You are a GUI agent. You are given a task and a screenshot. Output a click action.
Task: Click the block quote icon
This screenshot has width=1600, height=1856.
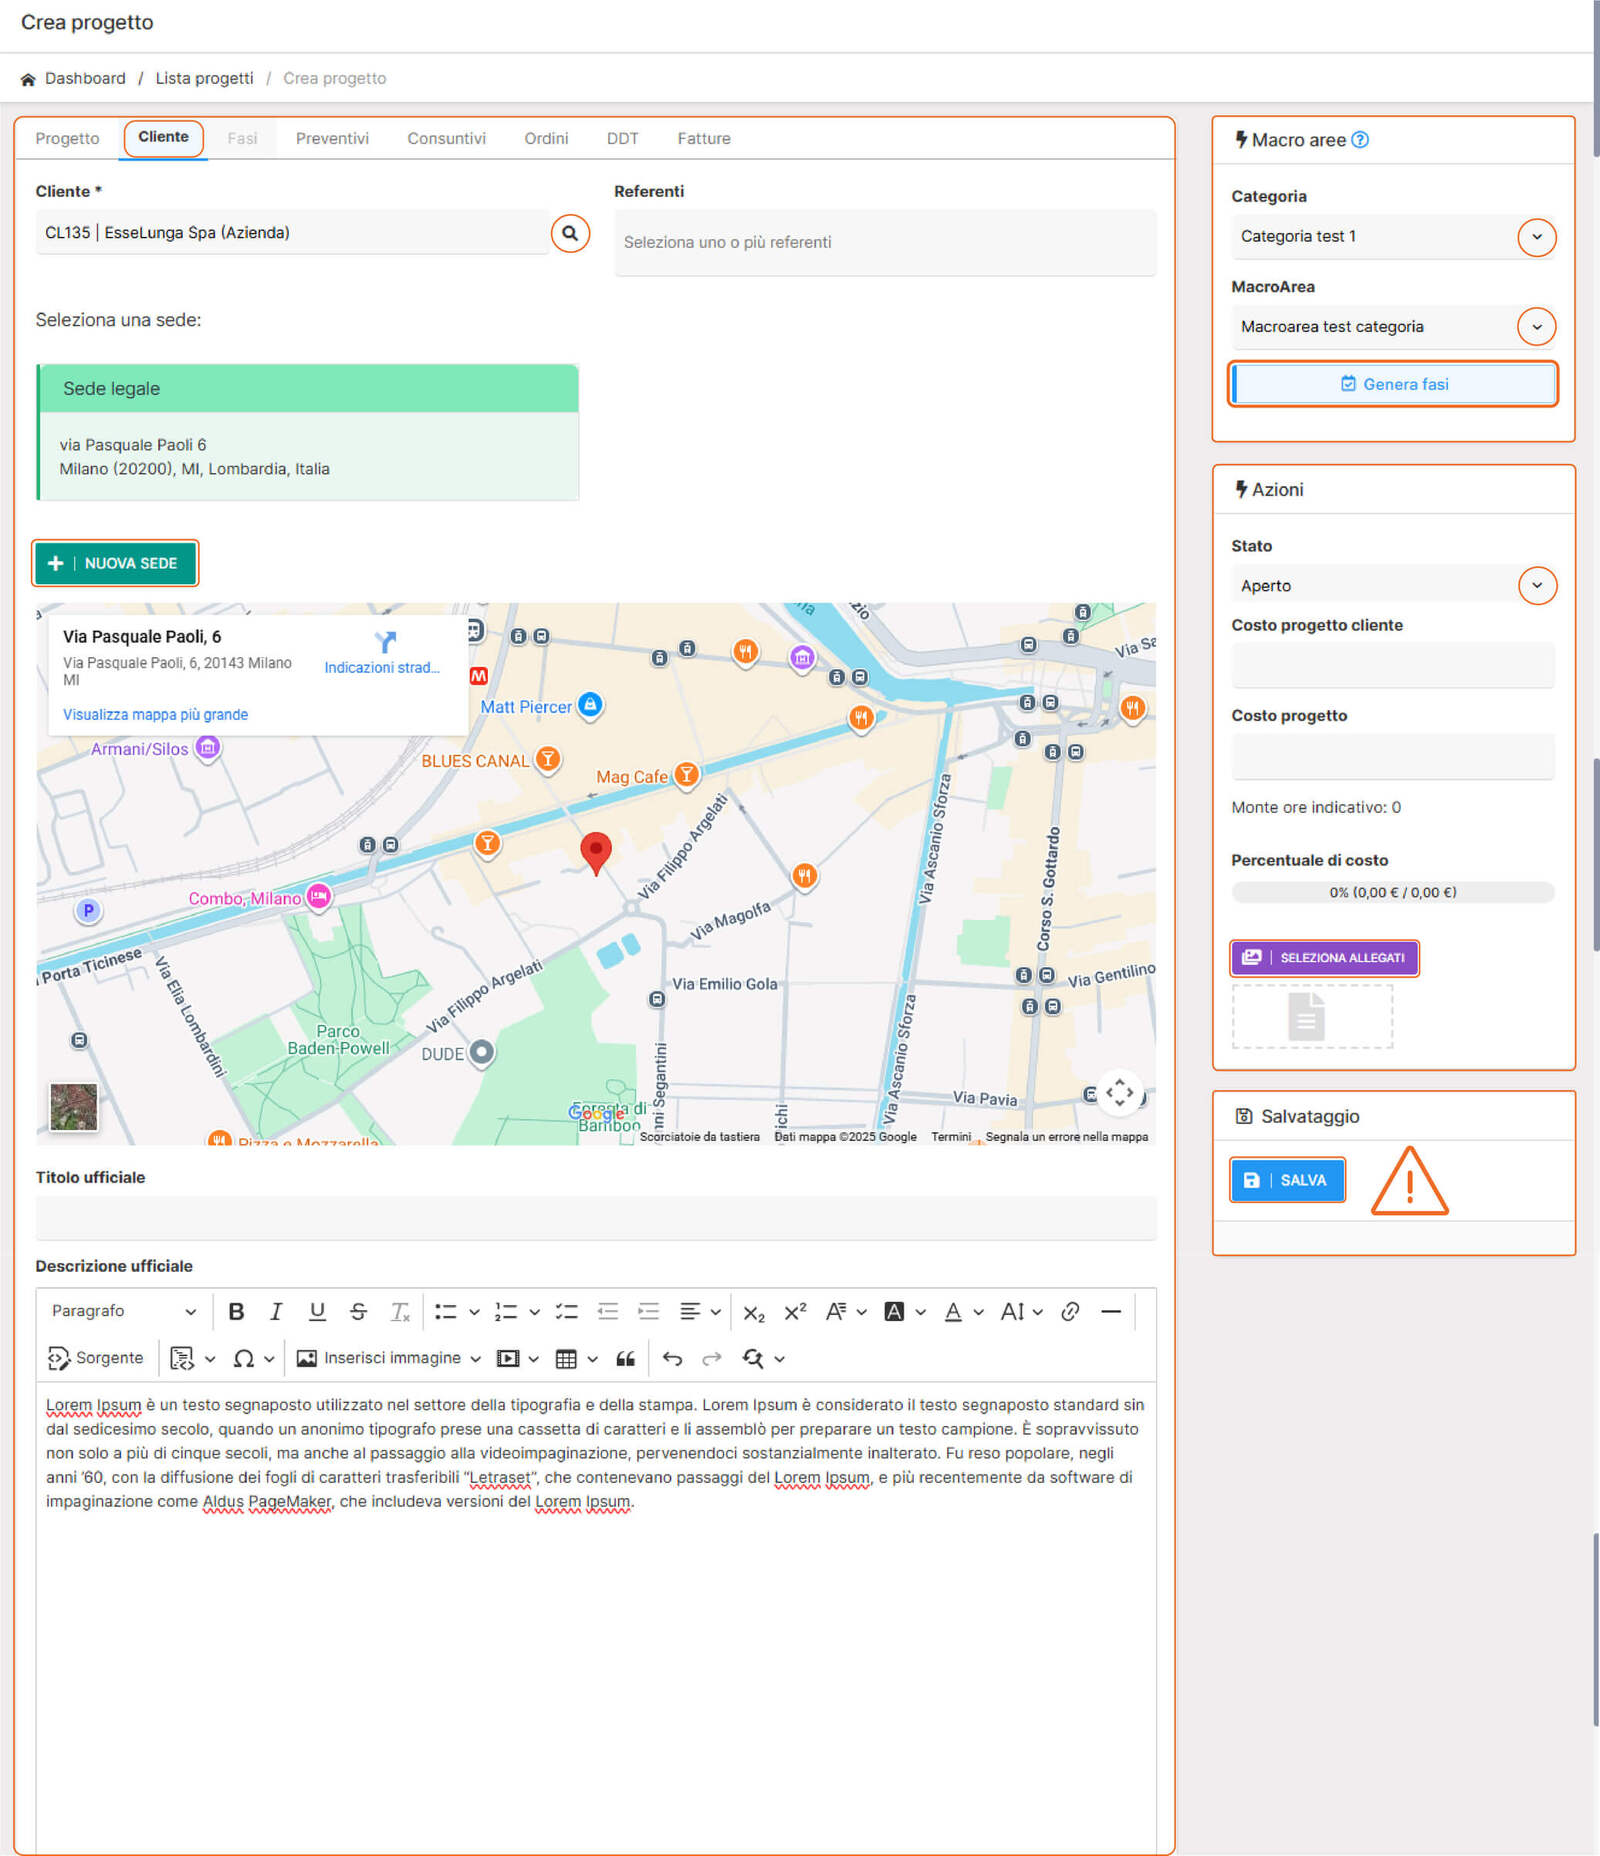(x=626, y=1358)
